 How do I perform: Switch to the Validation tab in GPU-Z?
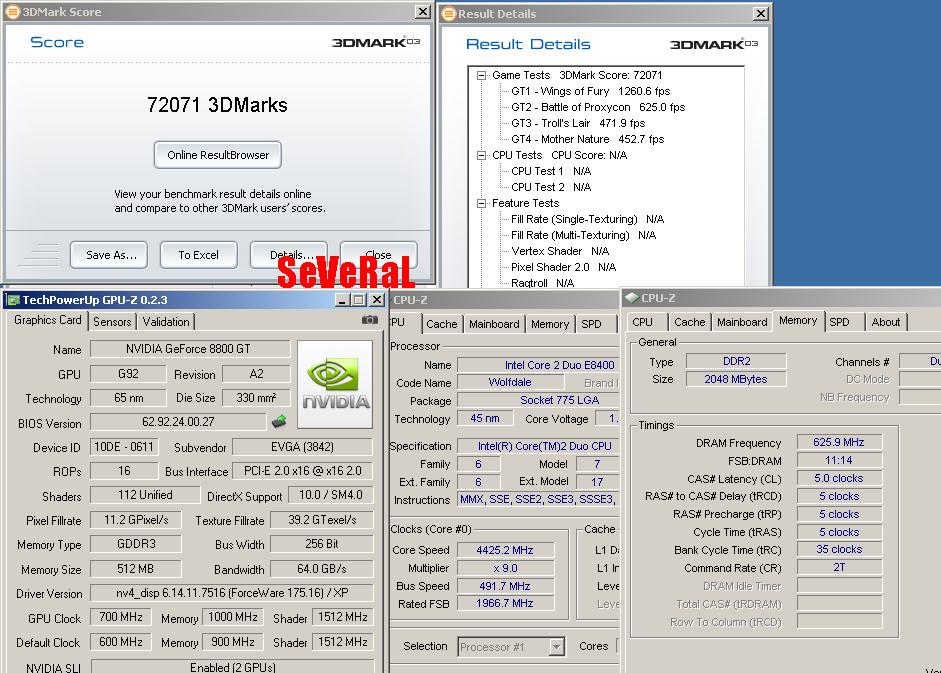pos(166,322)
